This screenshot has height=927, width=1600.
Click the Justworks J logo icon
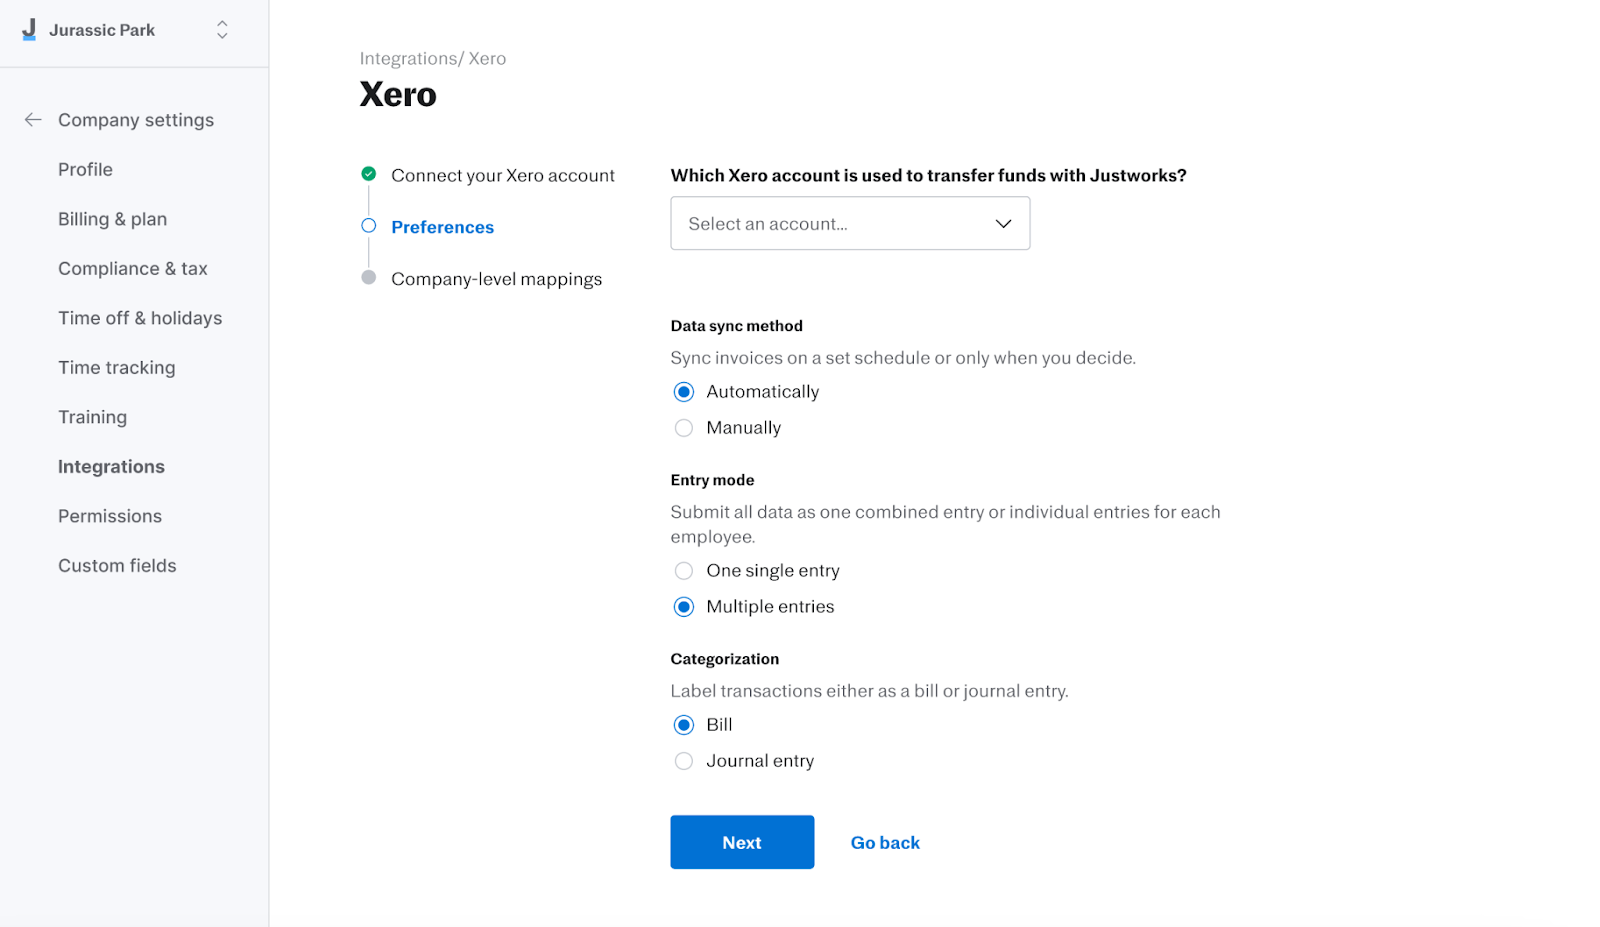[x=29, y=29]
